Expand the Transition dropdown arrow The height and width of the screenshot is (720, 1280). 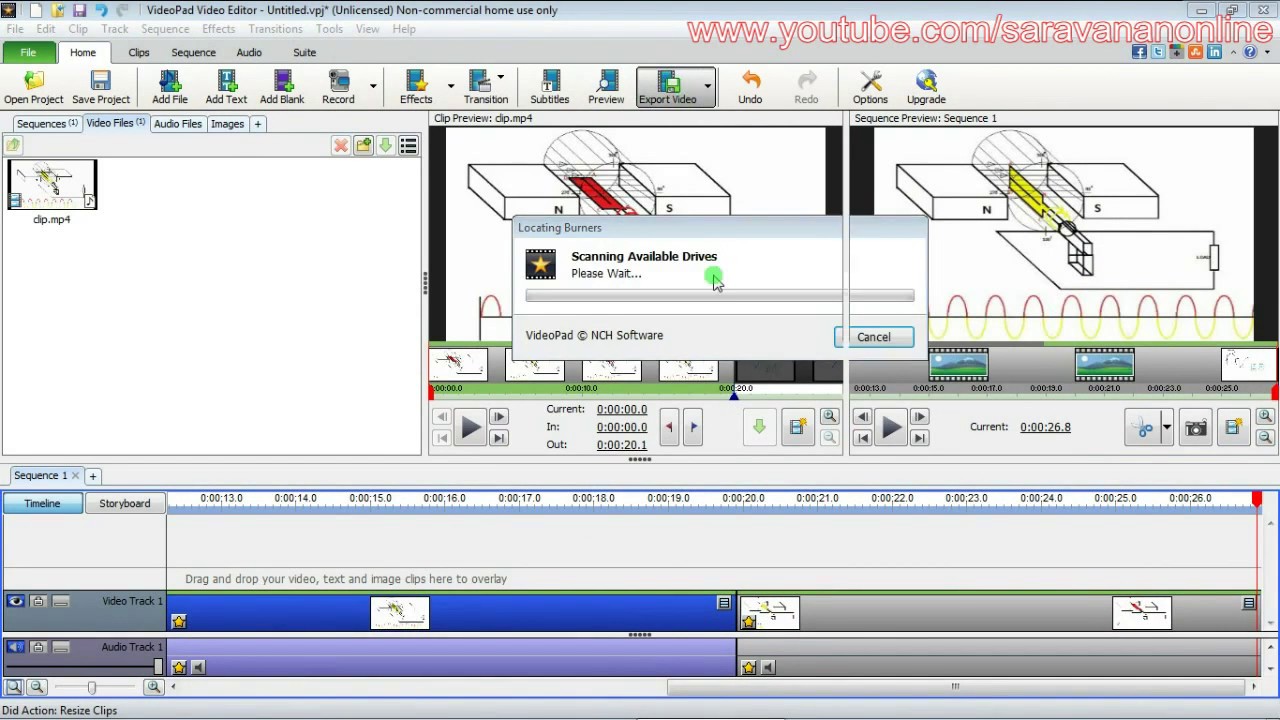point(500,77)
